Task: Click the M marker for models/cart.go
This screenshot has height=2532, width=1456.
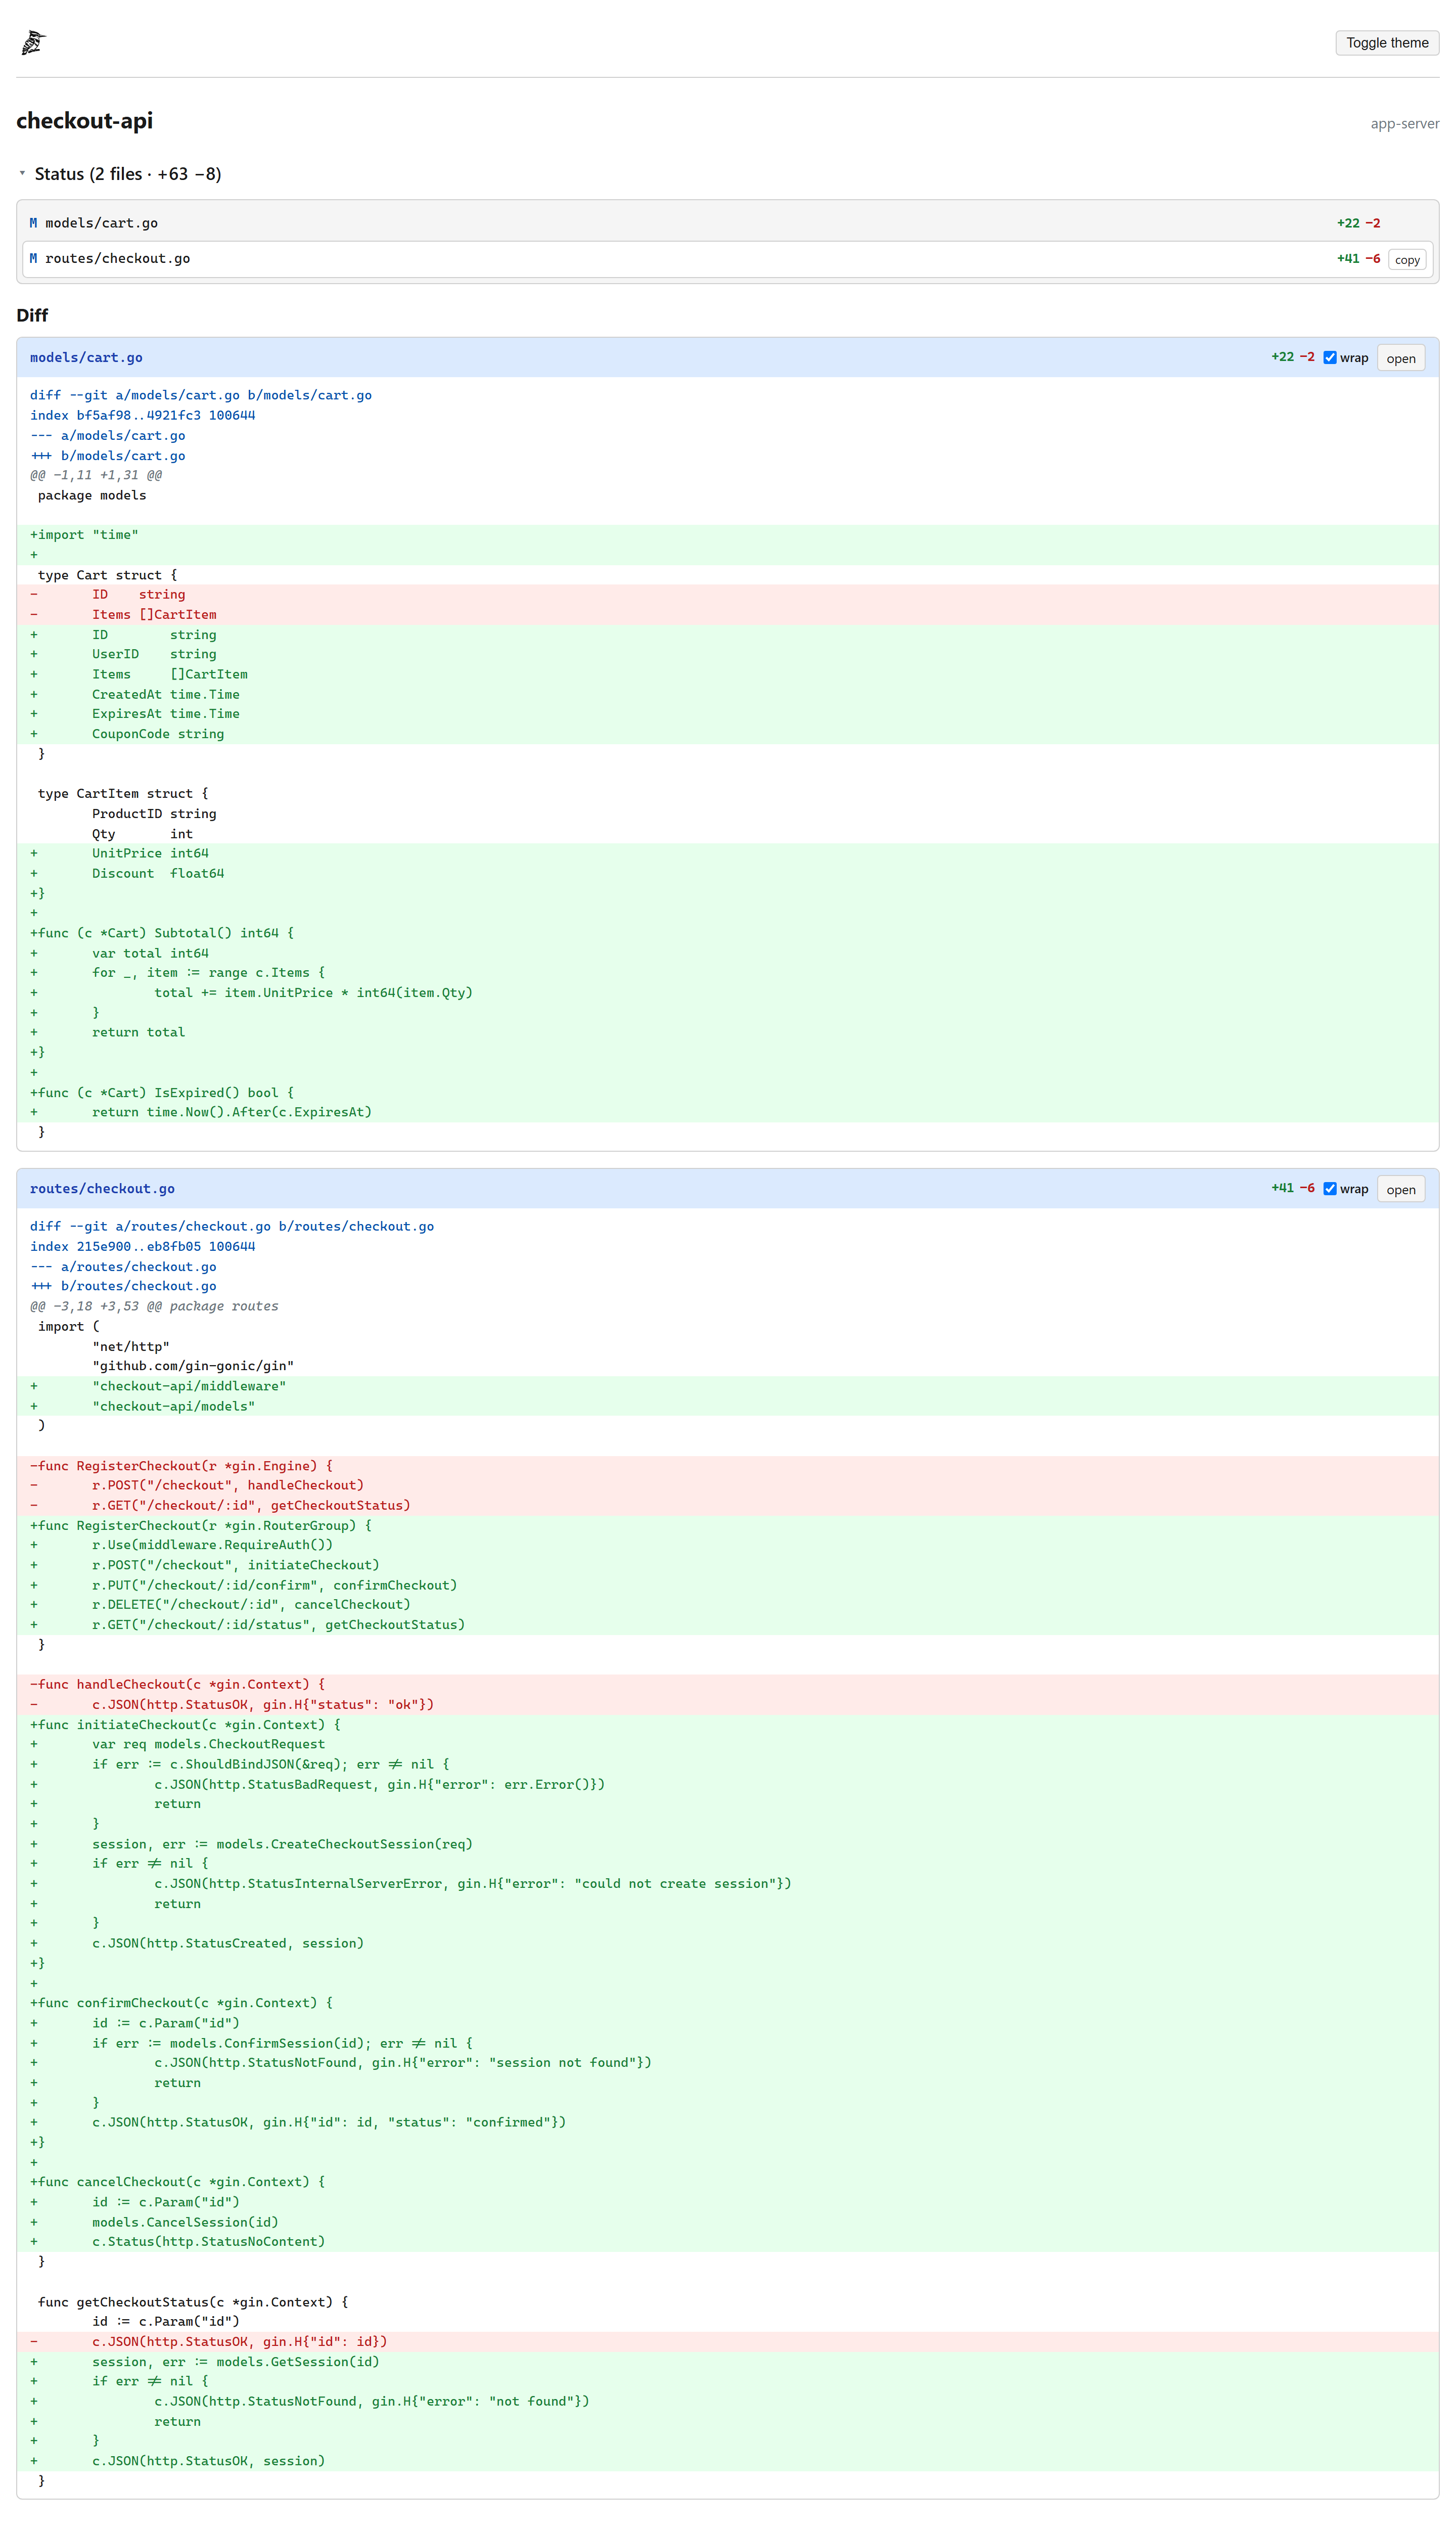Action: (x=33, y=223)
